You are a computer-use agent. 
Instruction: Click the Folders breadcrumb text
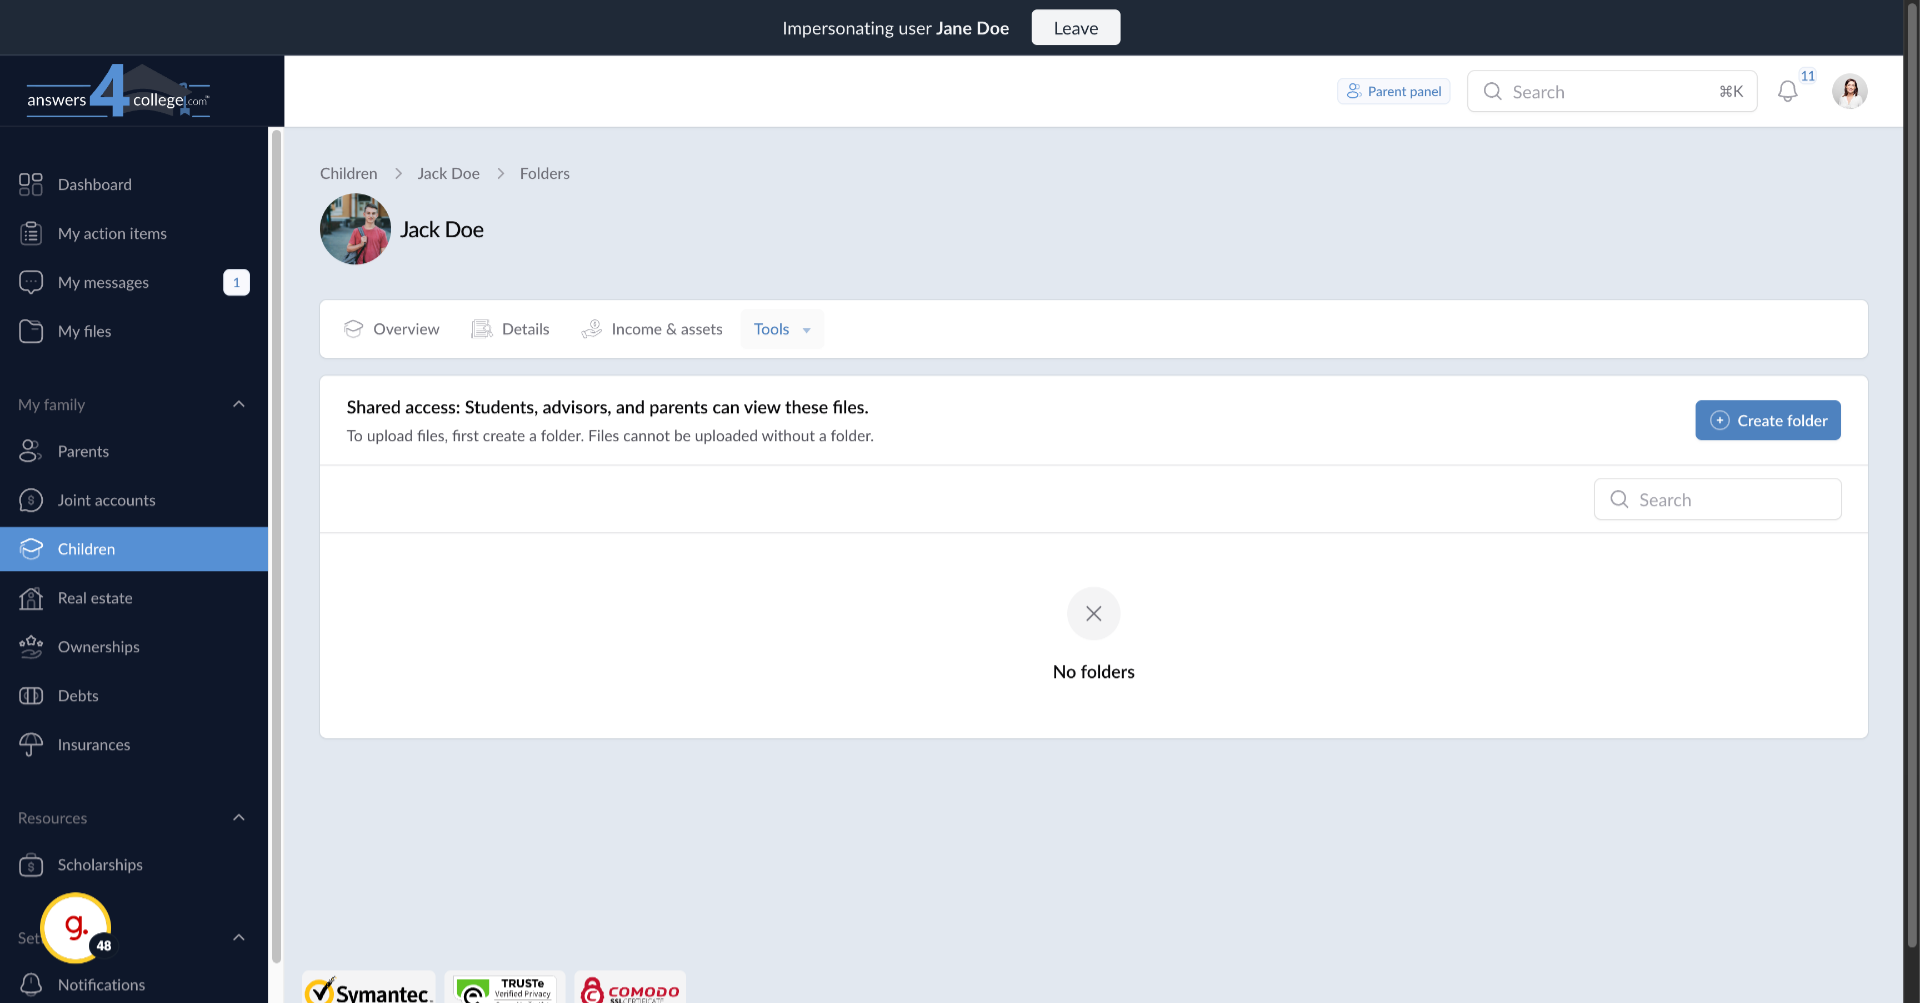[545, 173]
